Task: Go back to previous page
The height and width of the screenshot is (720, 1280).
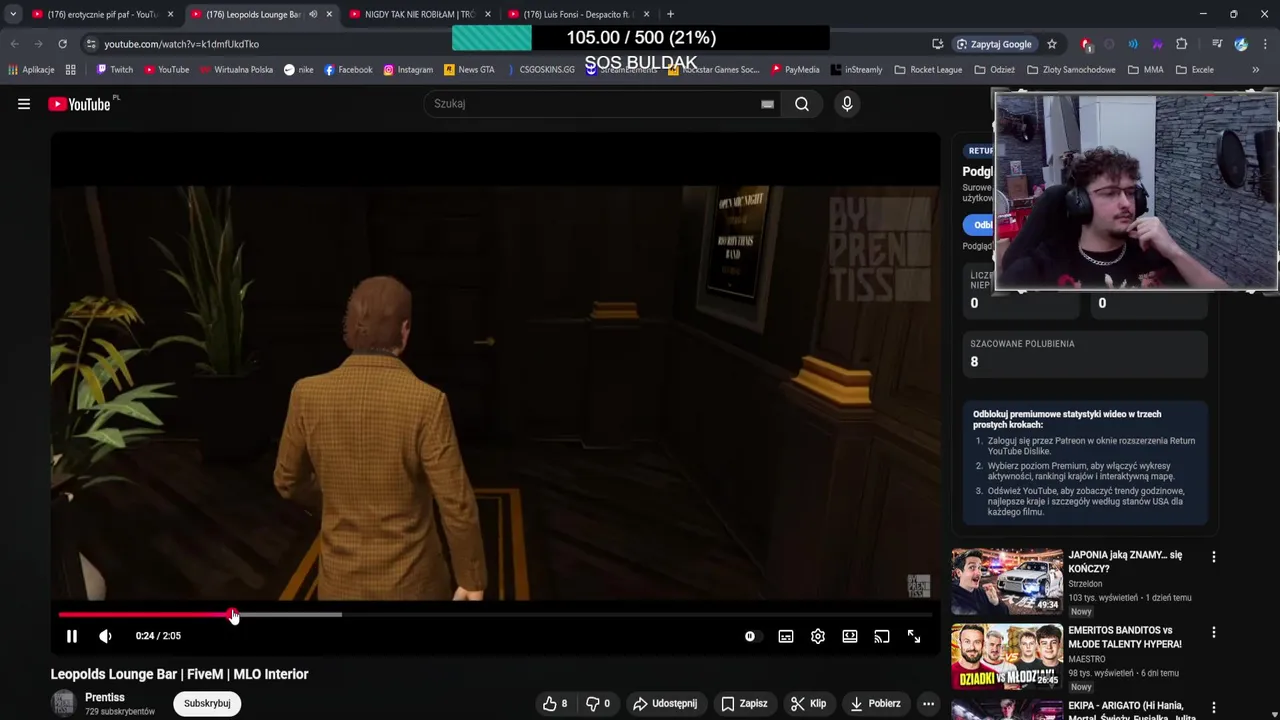Action: pyautogui.click(x=14, y=44)
